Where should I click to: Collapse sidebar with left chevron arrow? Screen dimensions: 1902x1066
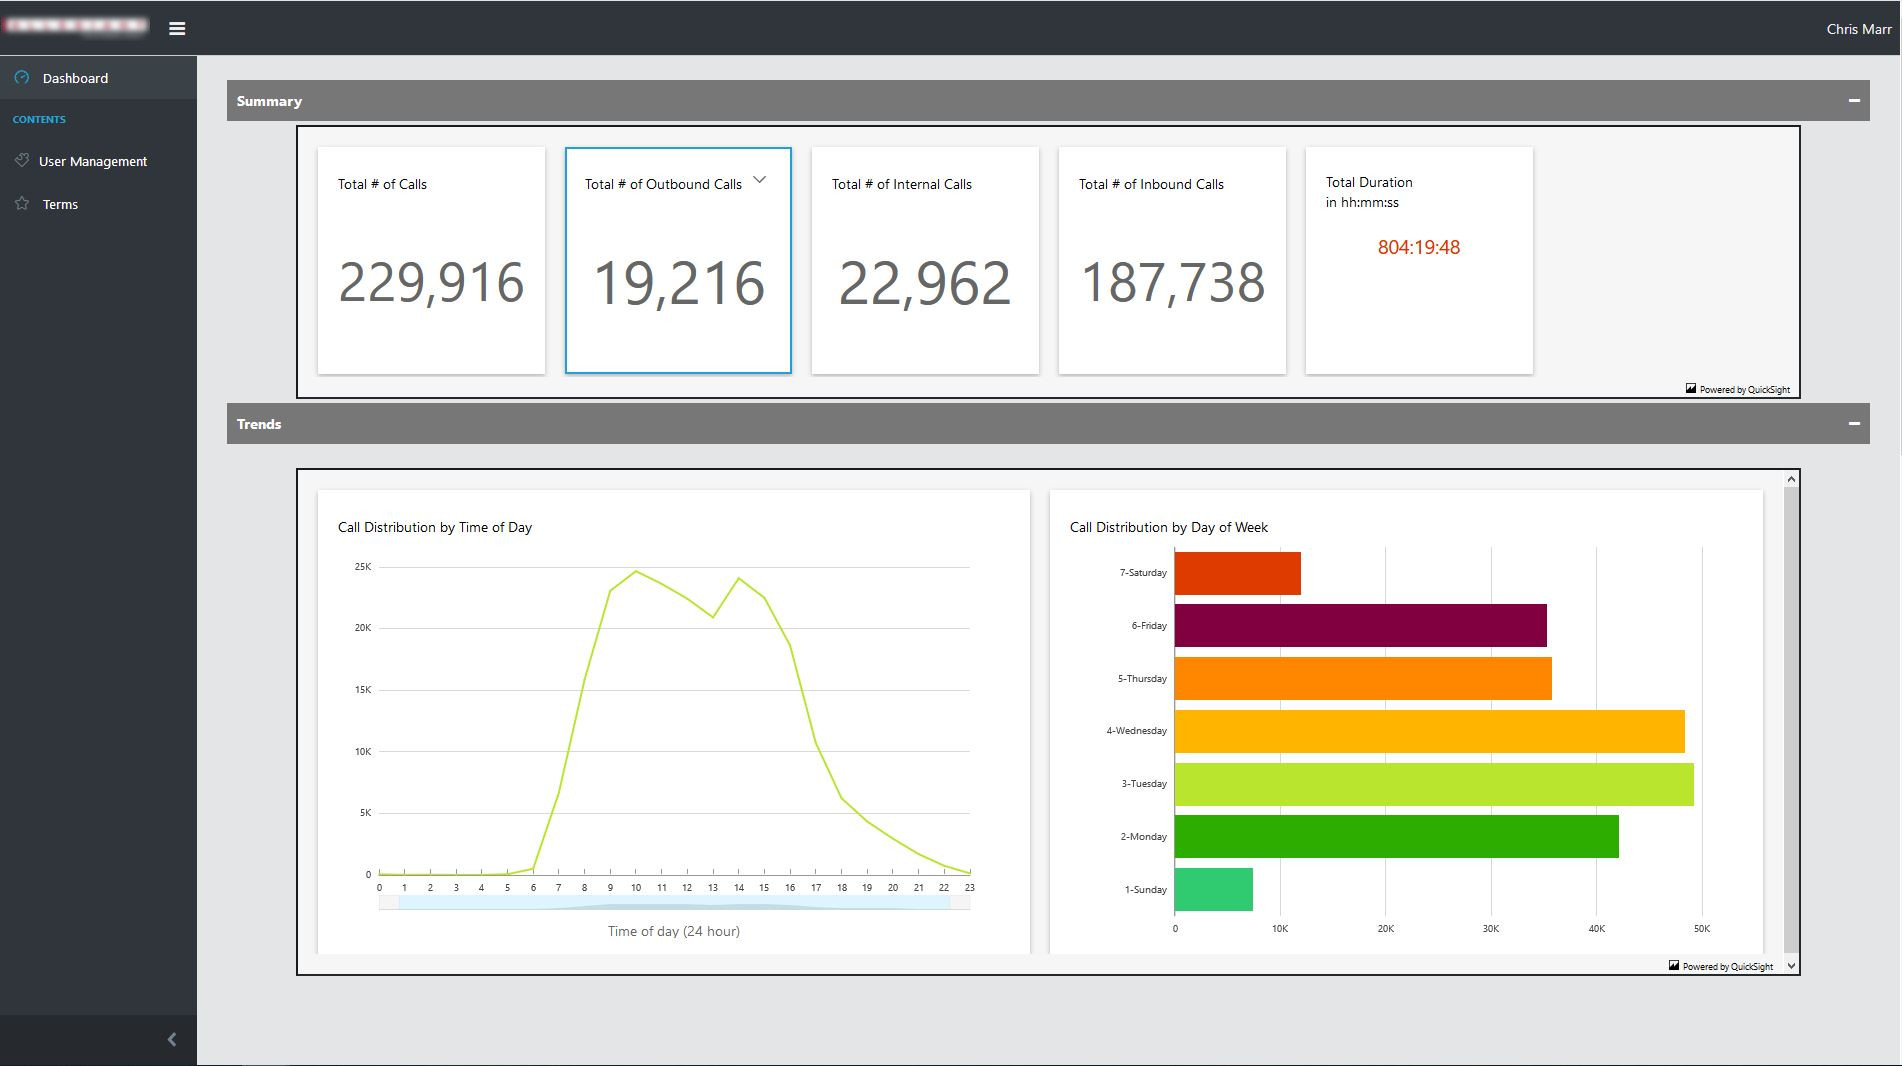pos(172,1040)
